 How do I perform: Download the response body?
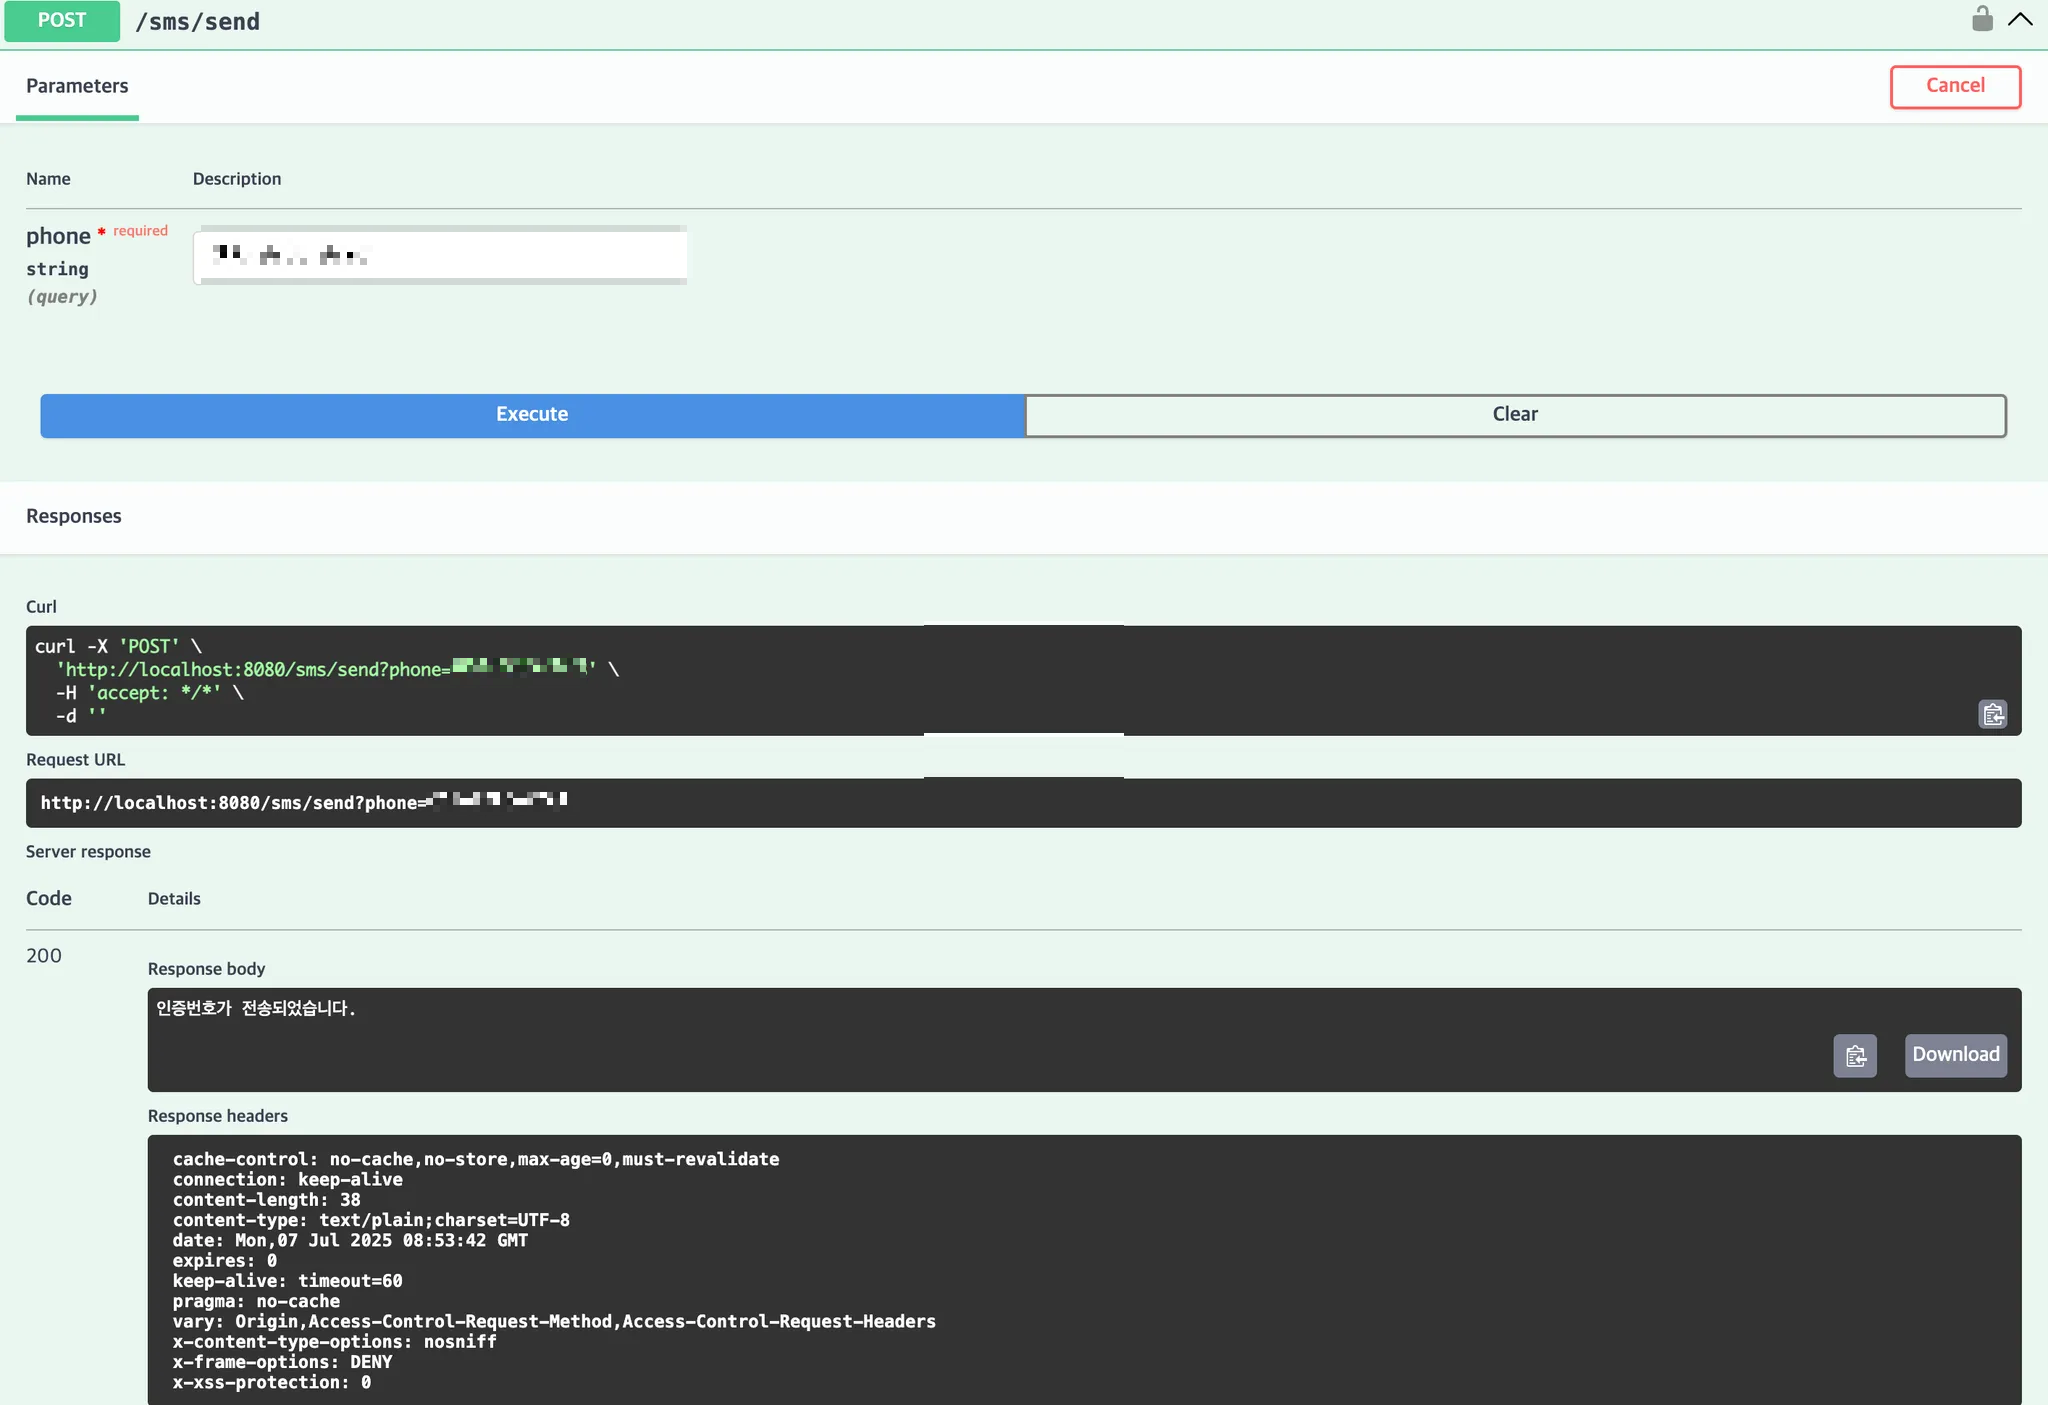[x=1955, y=1055]
